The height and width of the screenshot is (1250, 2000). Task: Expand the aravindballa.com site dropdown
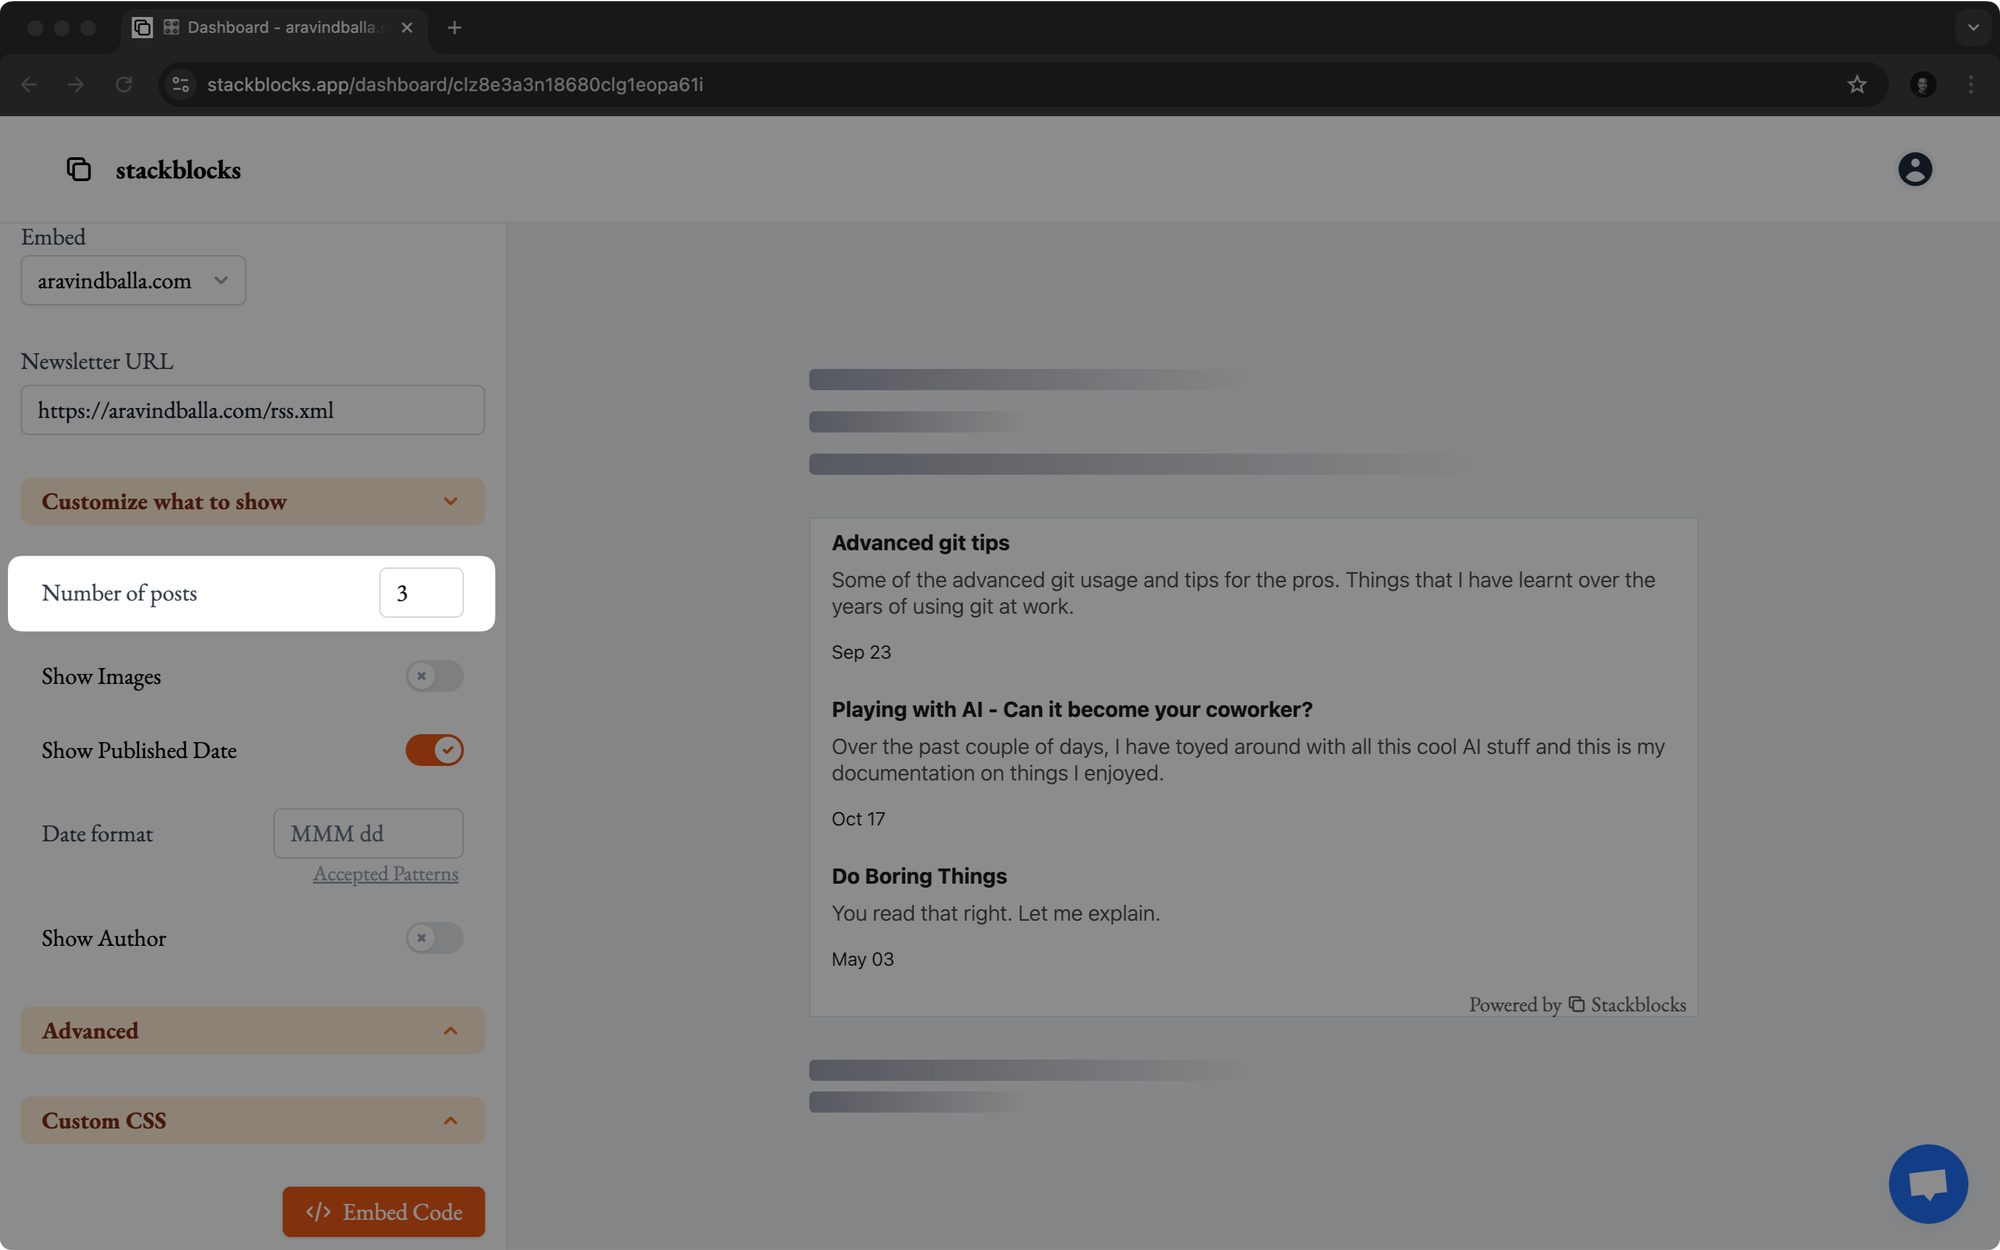[132, 279]
